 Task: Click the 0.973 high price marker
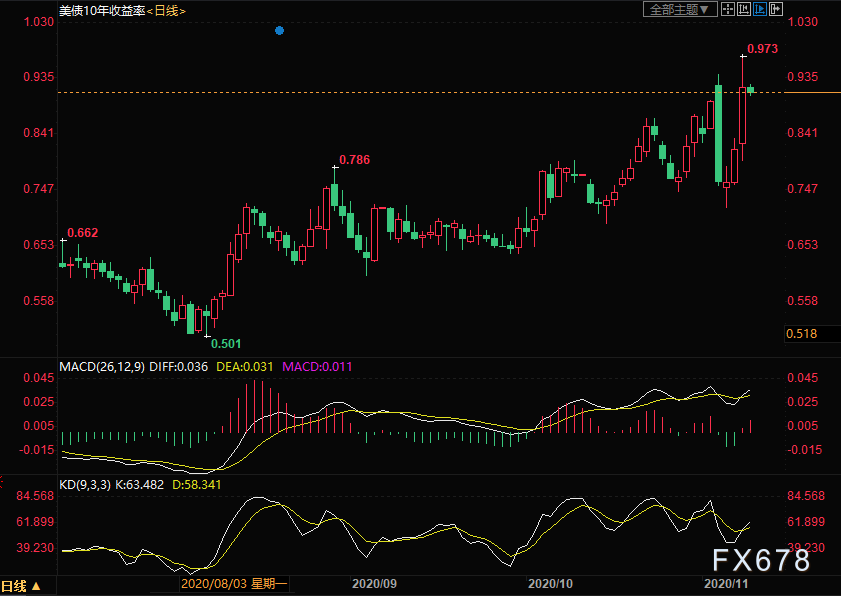[x=762, y=48]
